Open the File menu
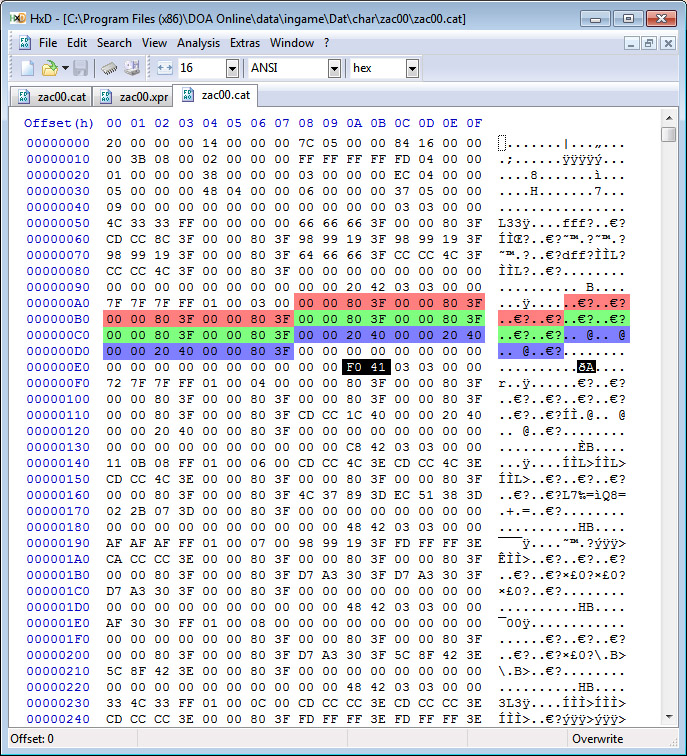 point(48,43)
